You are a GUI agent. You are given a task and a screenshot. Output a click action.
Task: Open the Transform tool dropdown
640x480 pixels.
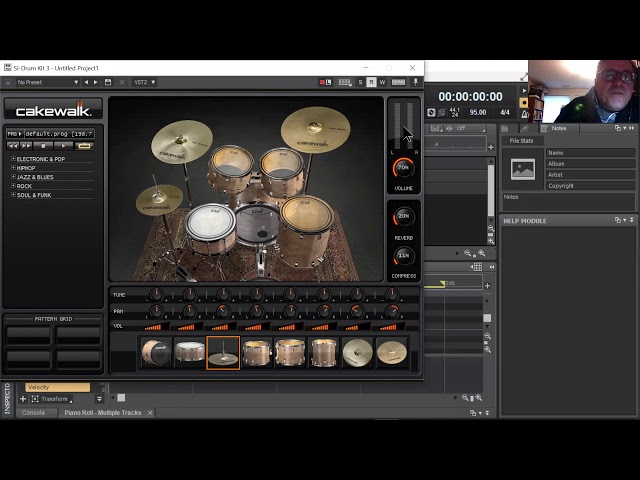52,399
